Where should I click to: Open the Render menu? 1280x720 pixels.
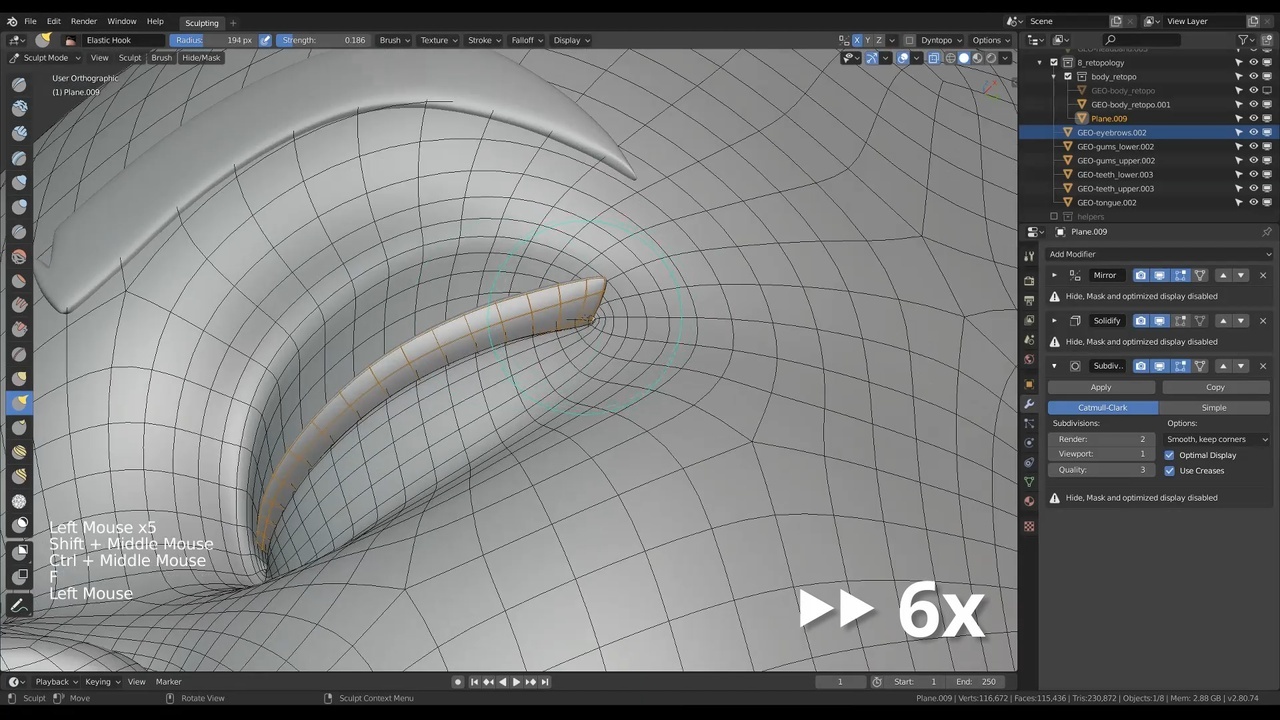[84, 21]
